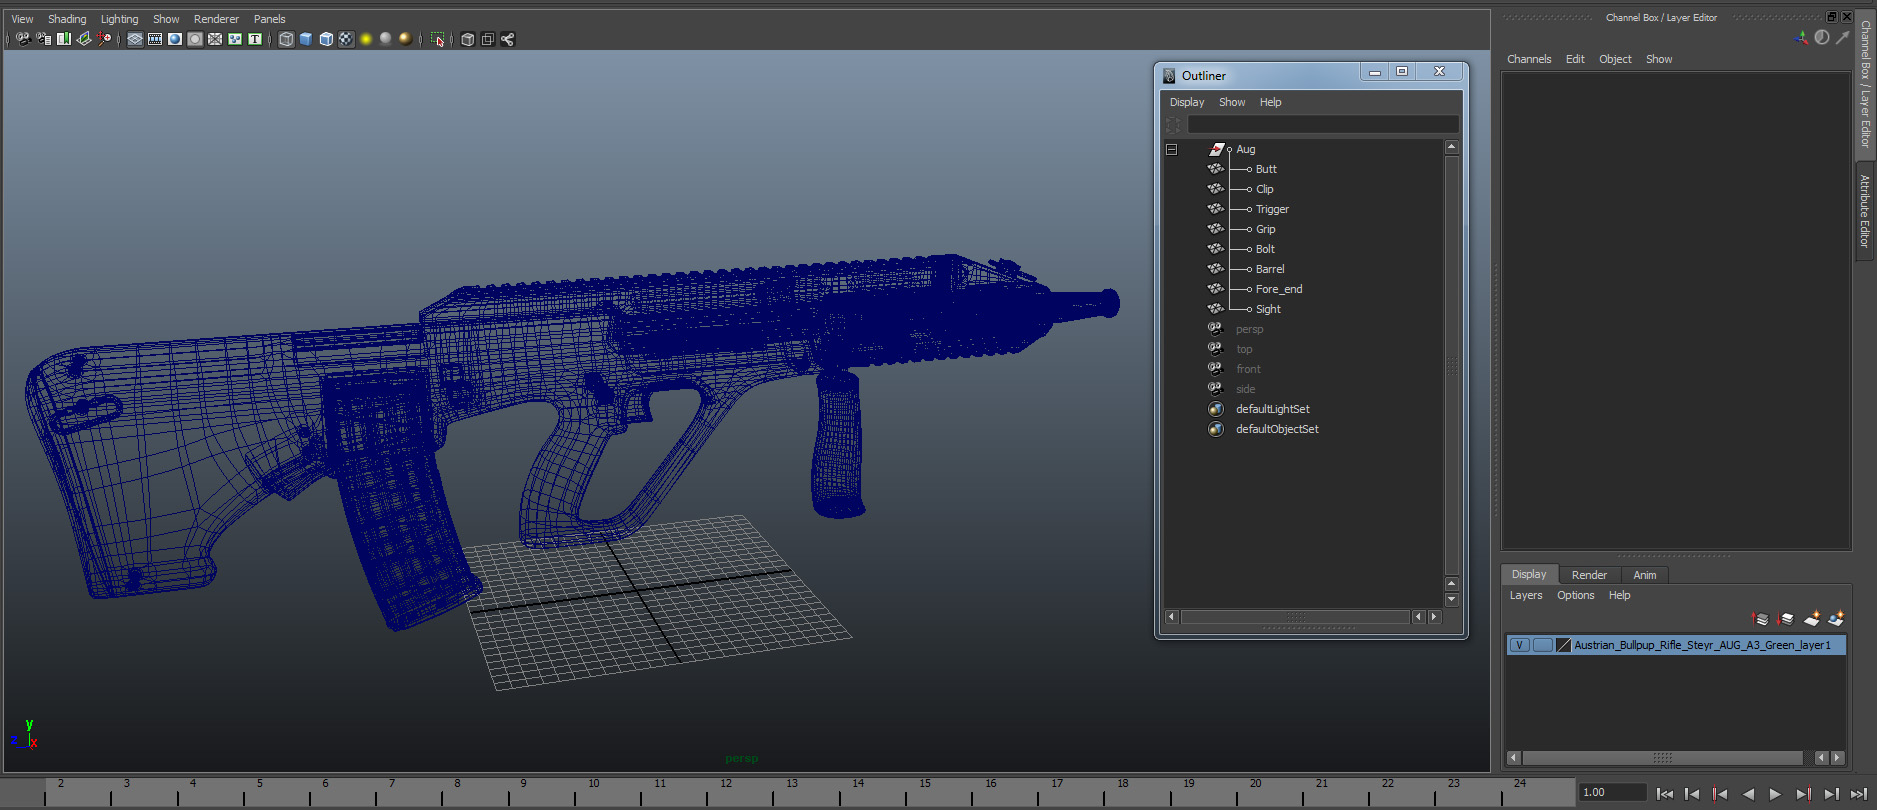Click the current frame field showing 1.00
Viewport: 1877px width, 810px height.
[x=1612, y=792]
